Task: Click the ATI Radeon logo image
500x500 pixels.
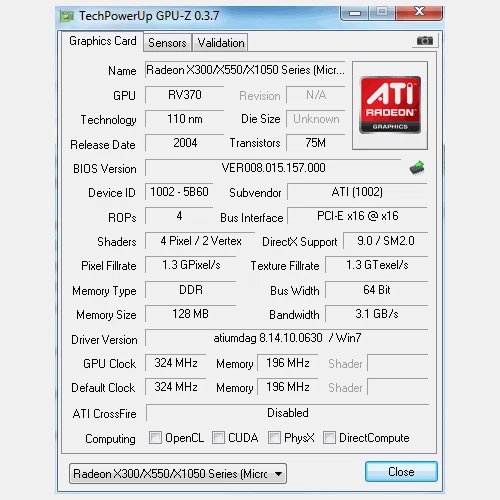Action: click(390, 105)
